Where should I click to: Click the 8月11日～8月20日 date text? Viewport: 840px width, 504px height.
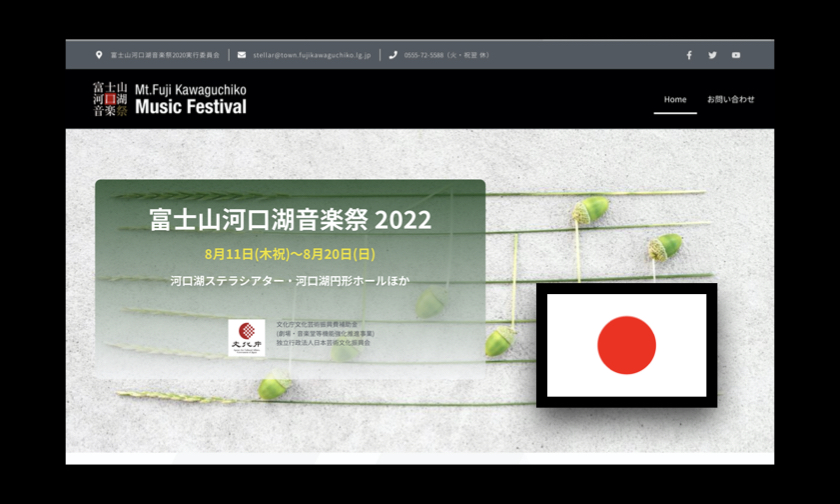click(x=290, y=254)
